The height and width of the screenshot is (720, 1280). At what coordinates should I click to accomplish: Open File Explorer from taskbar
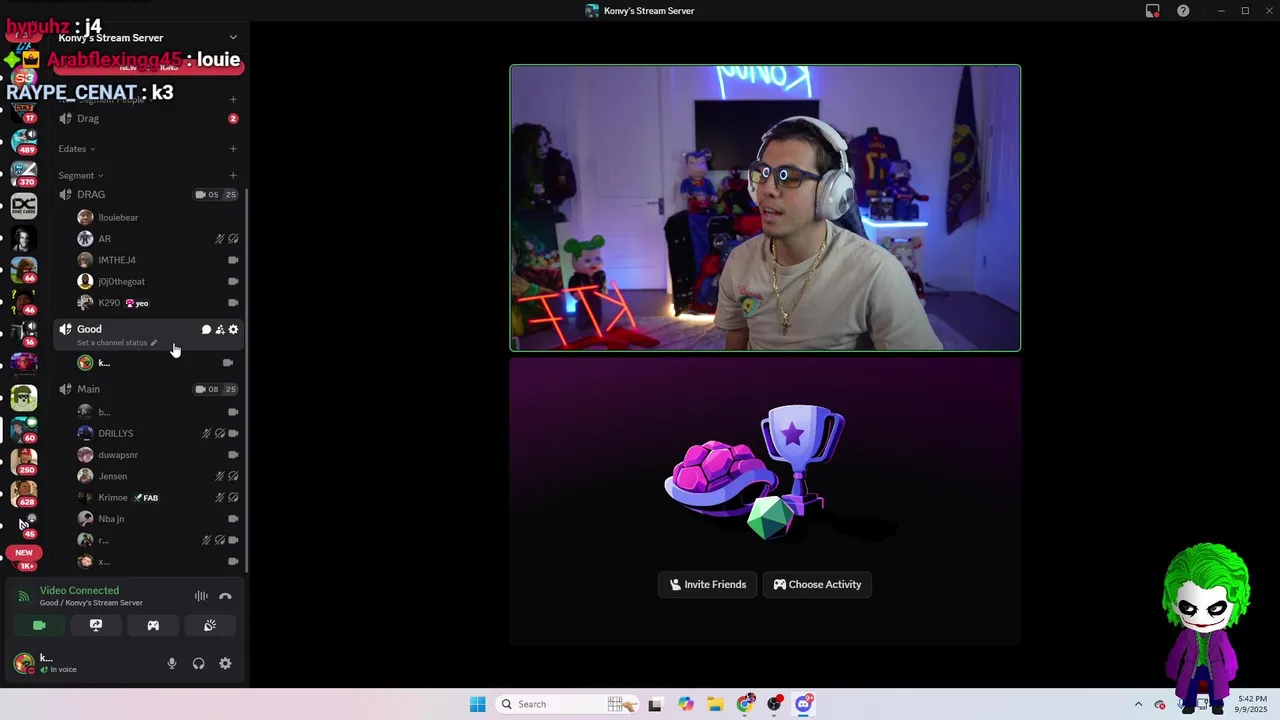(715, 704)
